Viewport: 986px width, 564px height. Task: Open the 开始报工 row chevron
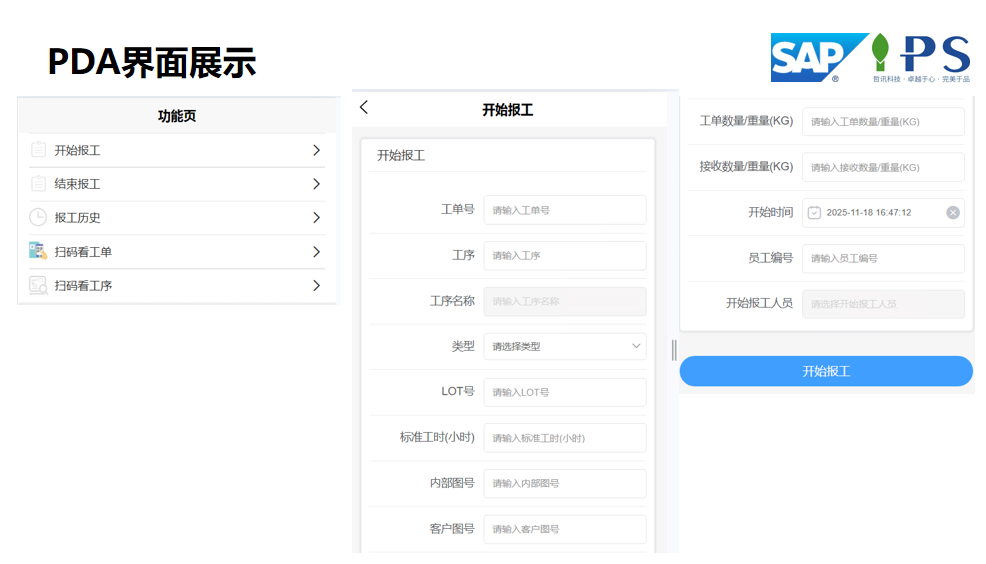click(x=316, y=150)
